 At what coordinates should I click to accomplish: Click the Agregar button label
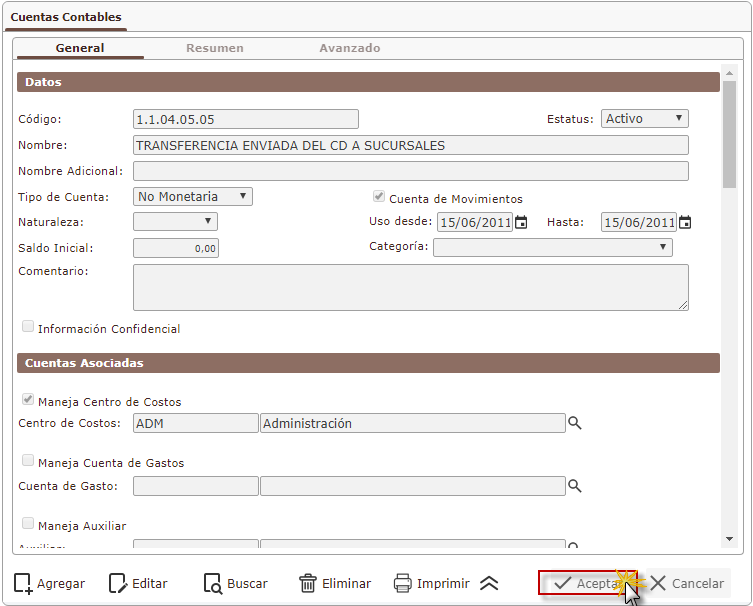[x=61, y=584]
